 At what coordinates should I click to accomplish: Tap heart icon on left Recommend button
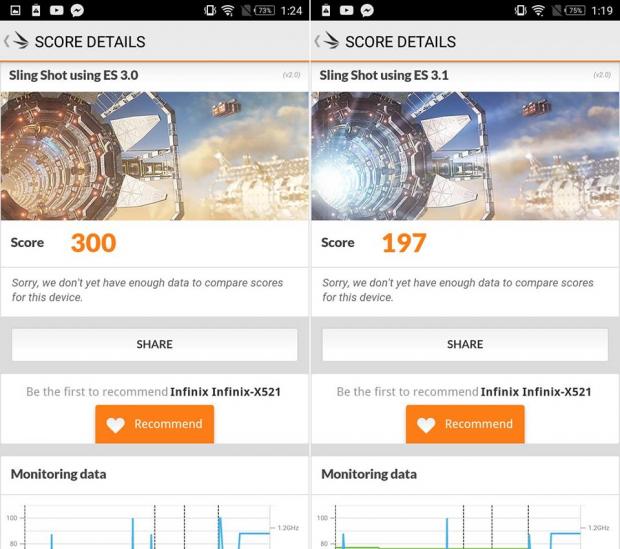pos(115,424)
